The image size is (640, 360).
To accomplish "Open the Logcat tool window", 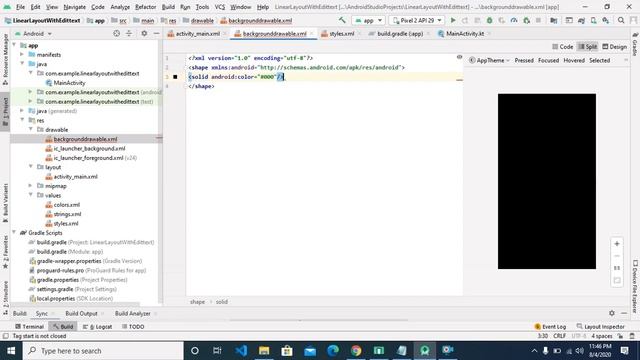I will (98, 327).
